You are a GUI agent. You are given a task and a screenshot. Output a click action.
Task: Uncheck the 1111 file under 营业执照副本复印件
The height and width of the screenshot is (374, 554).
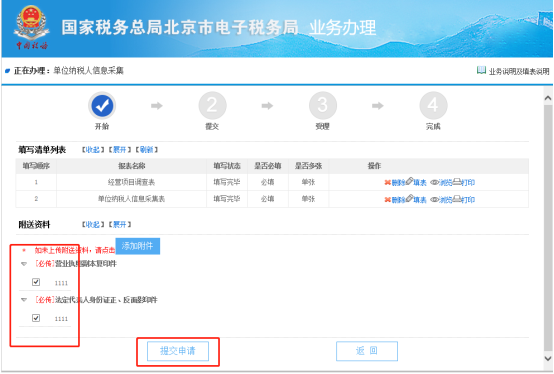(36, 282)
